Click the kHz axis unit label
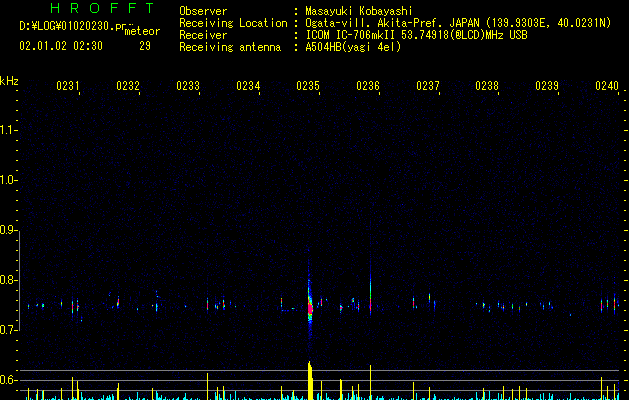The image size is (629, 400). [x=9, y=81]
